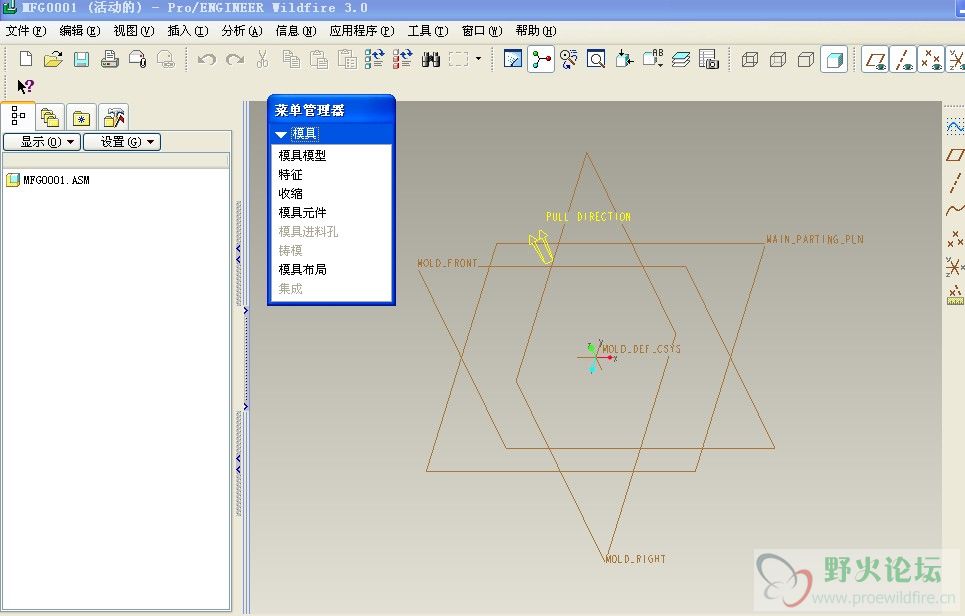The height and width of the screenshot is (616, 965).
Task: Click the right-side datum axis tool
Action: click(955, 182)
